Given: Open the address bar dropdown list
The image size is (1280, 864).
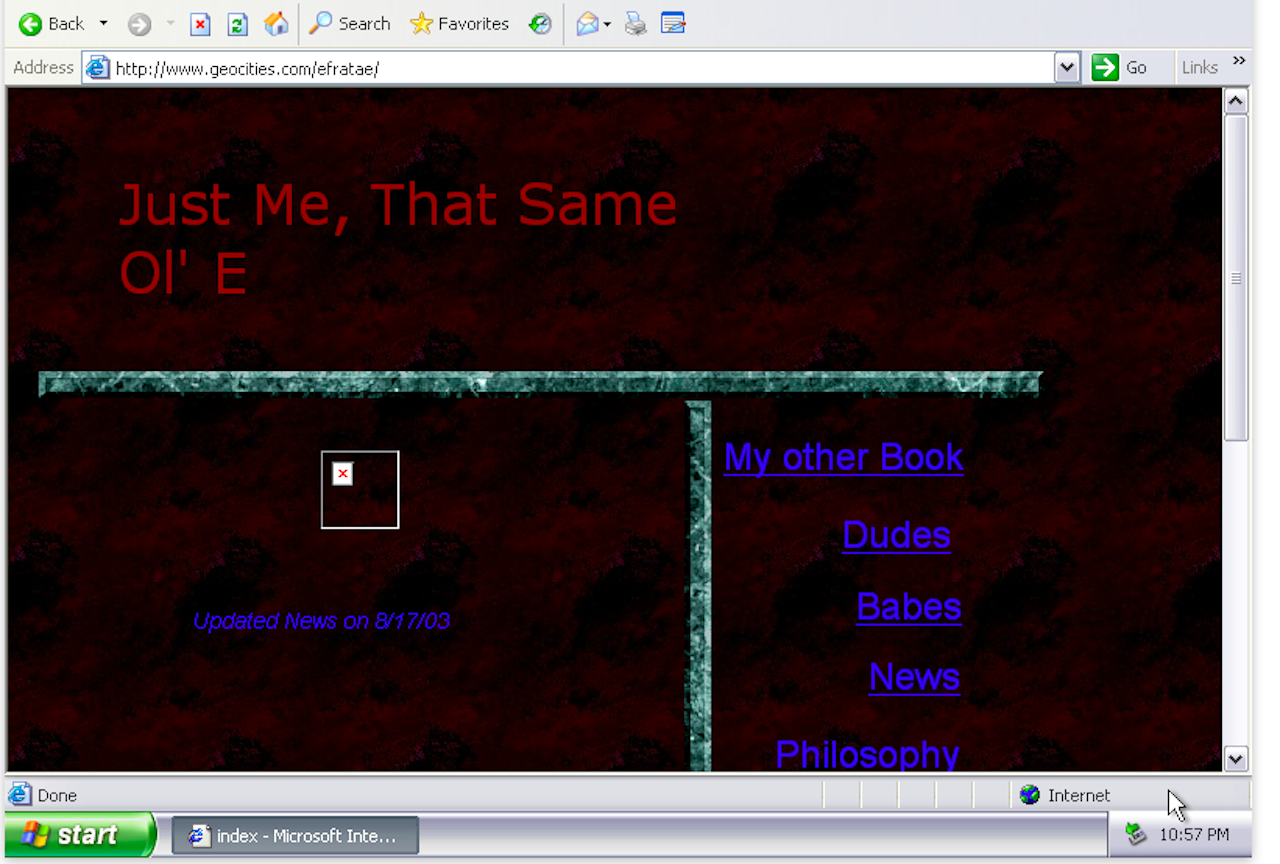Looking at the screenshot, I should 1067,68.
